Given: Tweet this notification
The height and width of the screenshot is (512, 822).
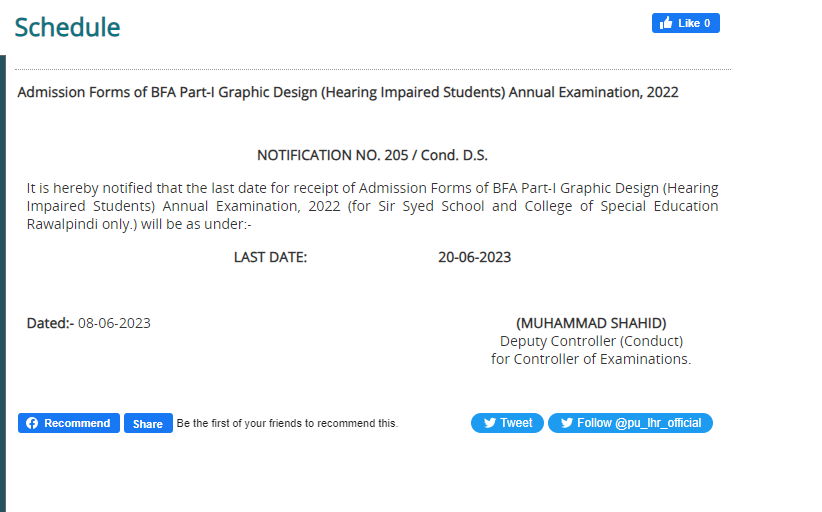Looking at the screenshot, I should point(508,423).
